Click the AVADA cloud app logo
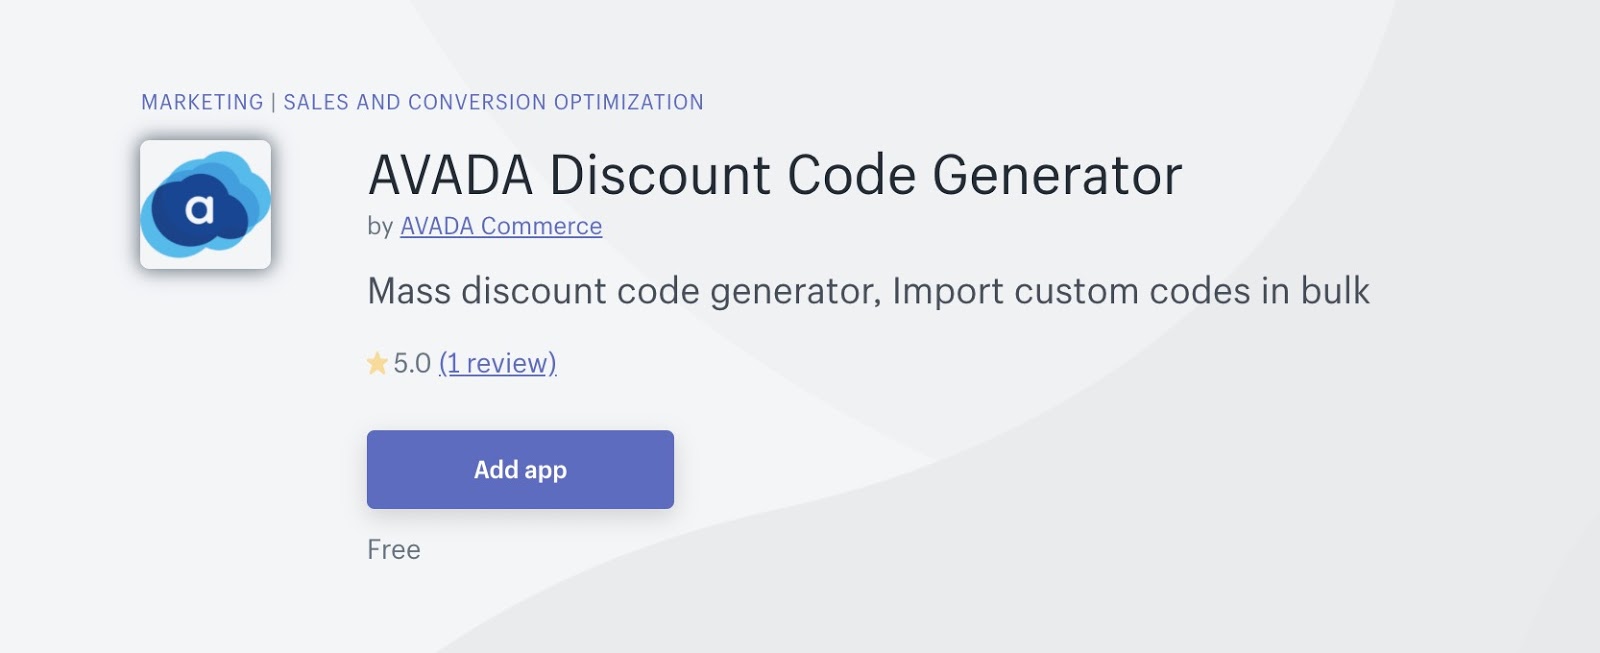The height and width of the screenshot is (653, 1600). click(205, 205)
